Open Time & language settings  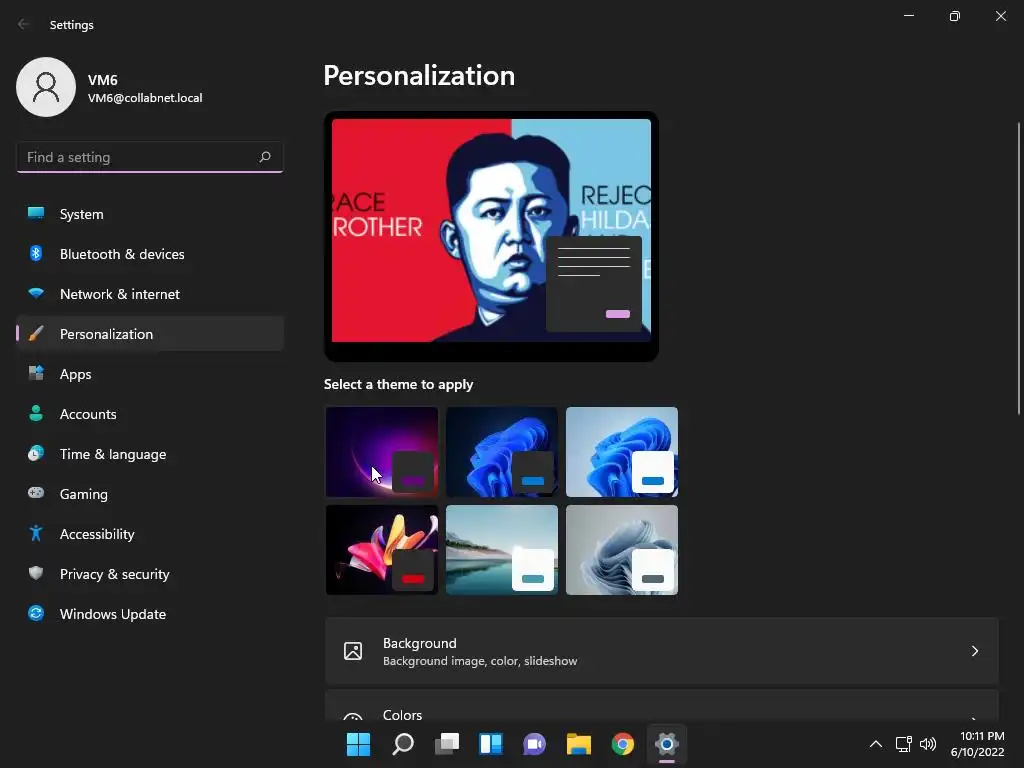pos(150,453)
